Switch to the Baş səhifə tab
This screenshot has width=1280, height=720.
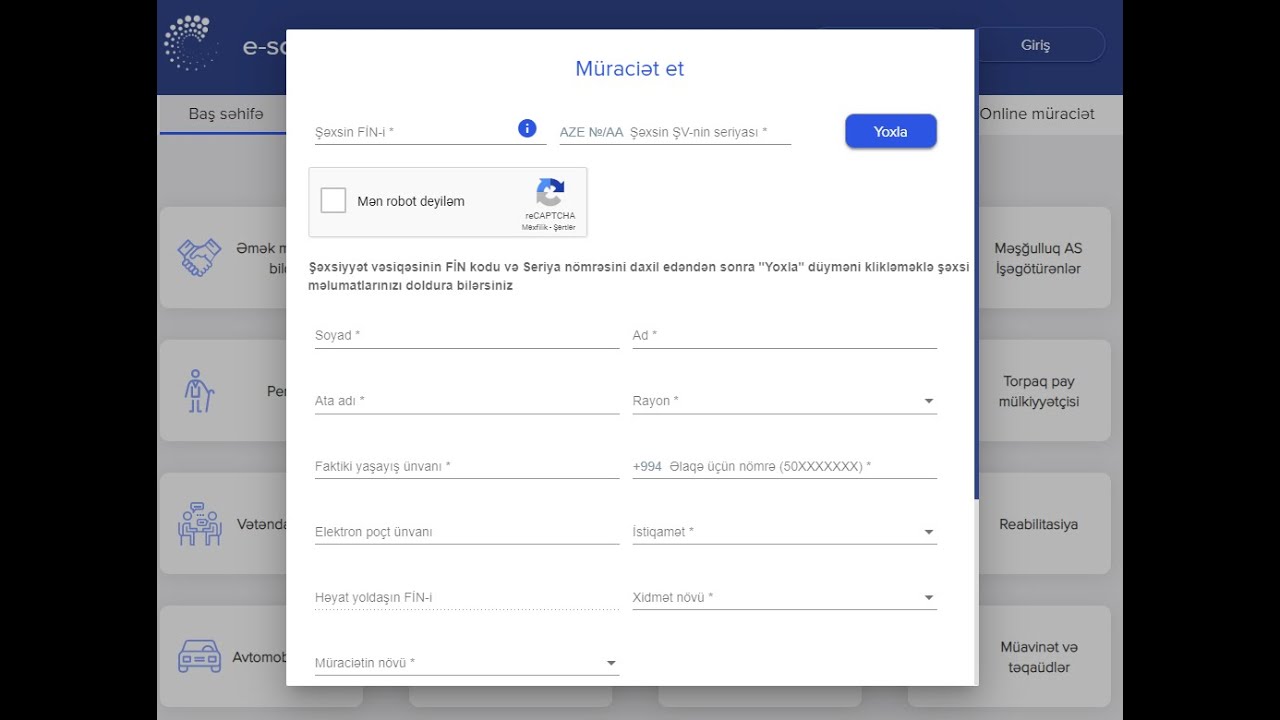[226, 114]
